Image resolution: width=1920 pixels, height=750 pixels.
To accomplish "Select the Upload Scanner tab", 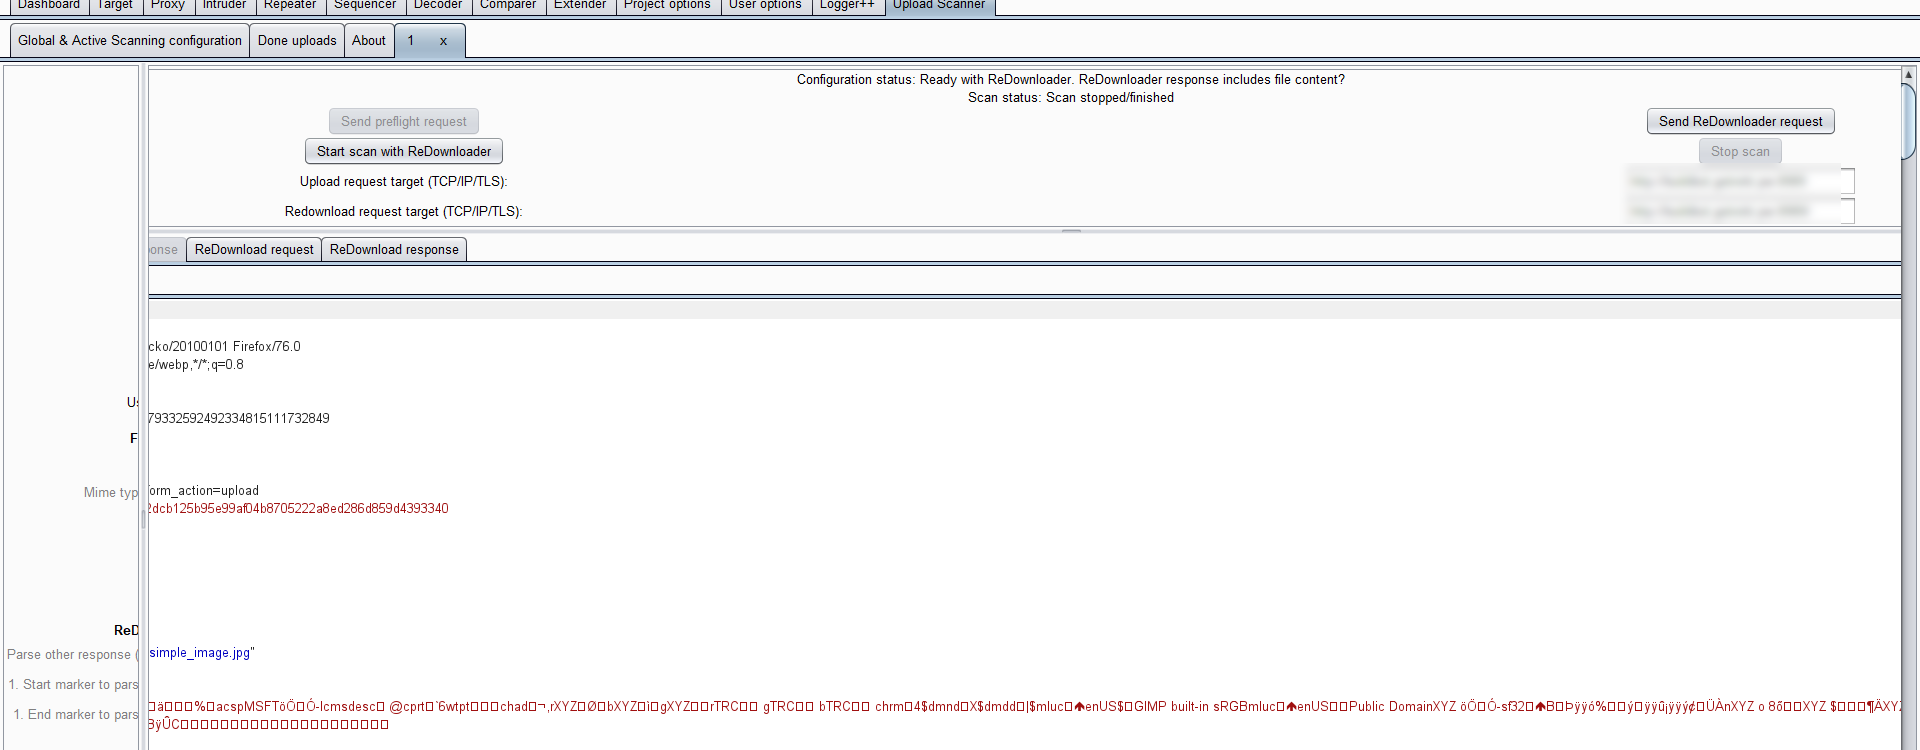I will [939, 6].
